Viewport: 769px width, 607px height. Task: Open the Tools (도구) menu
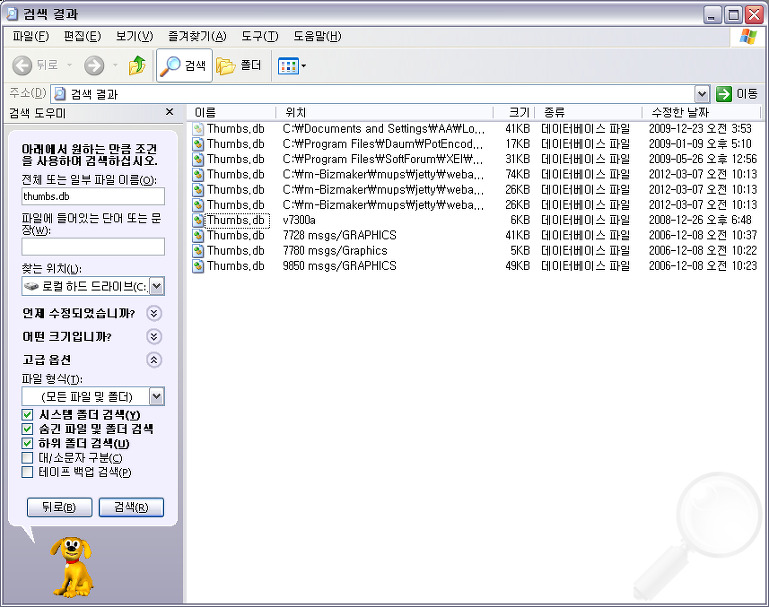click(259, 36)
